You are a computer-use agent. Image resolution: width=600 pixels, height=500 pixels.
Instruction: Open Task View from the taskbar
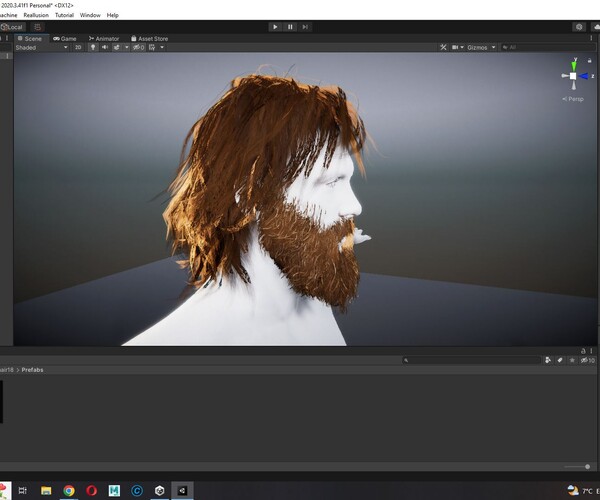click(x=23, y=490)
